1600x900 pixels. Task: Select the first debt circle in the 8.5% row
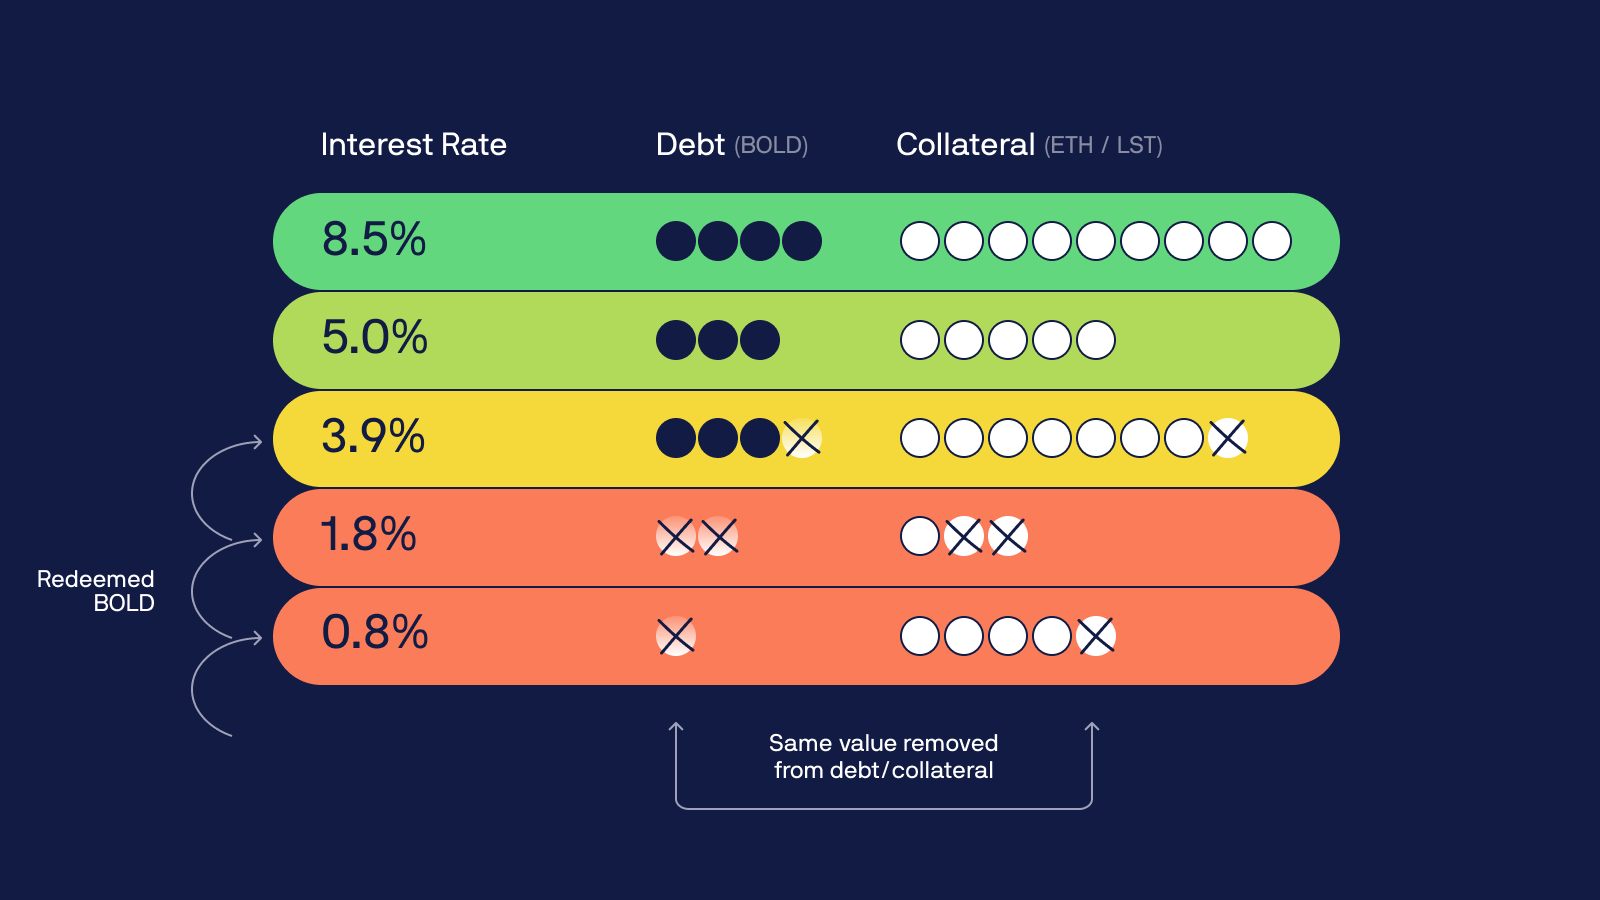pos(676,241)
